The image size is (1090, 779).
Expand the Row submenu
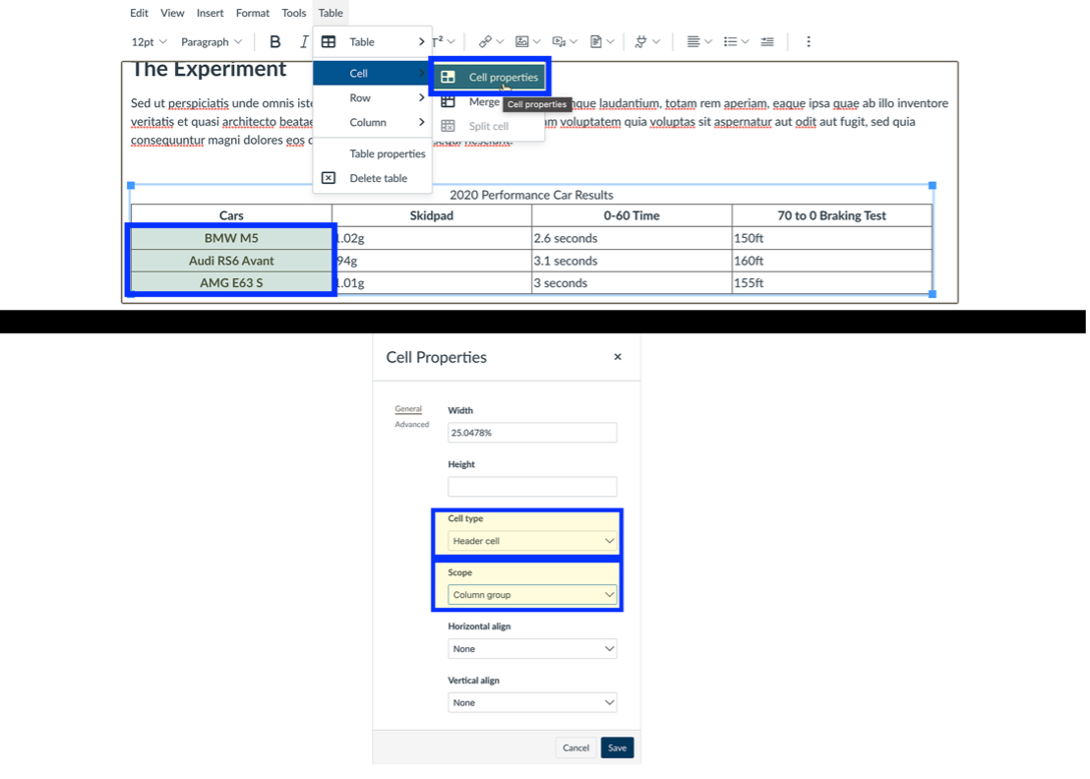pyautogui.click(x=372, y=98)
